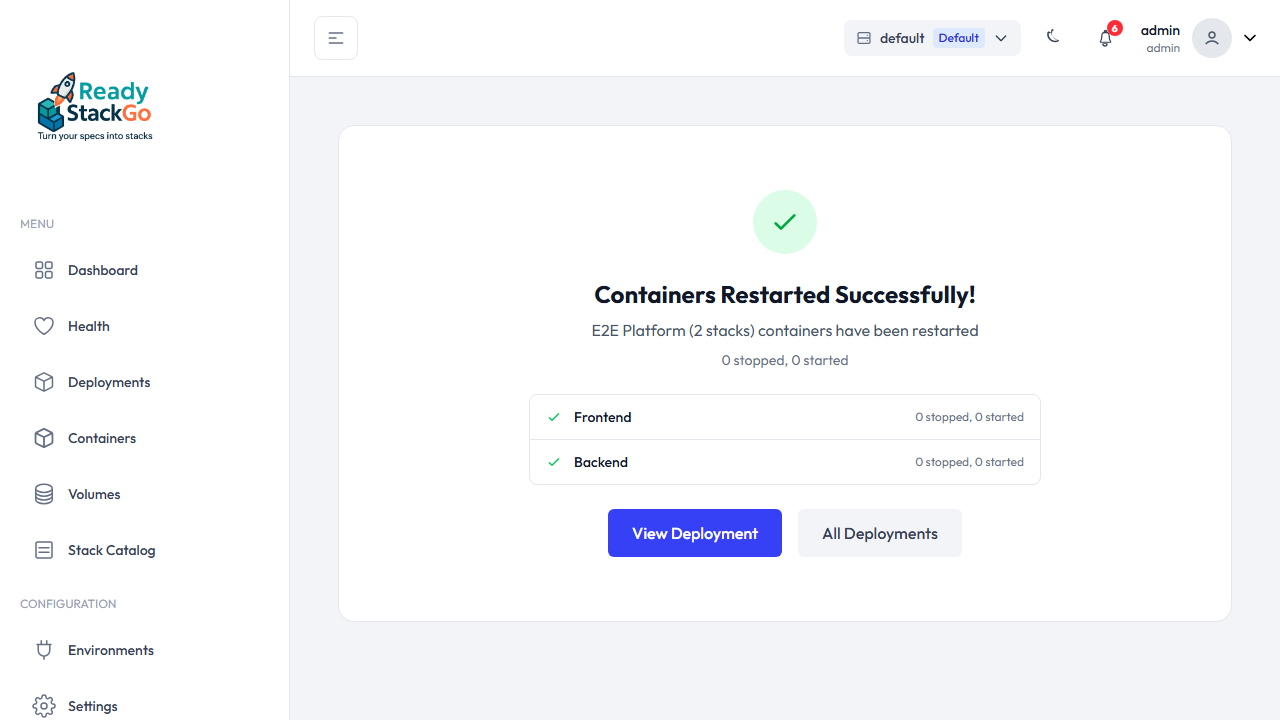Image resolution: width=1280 pixels, height=720 pixels.
Task: Click the Settings gear icon
Action: (x=44, y=706)
